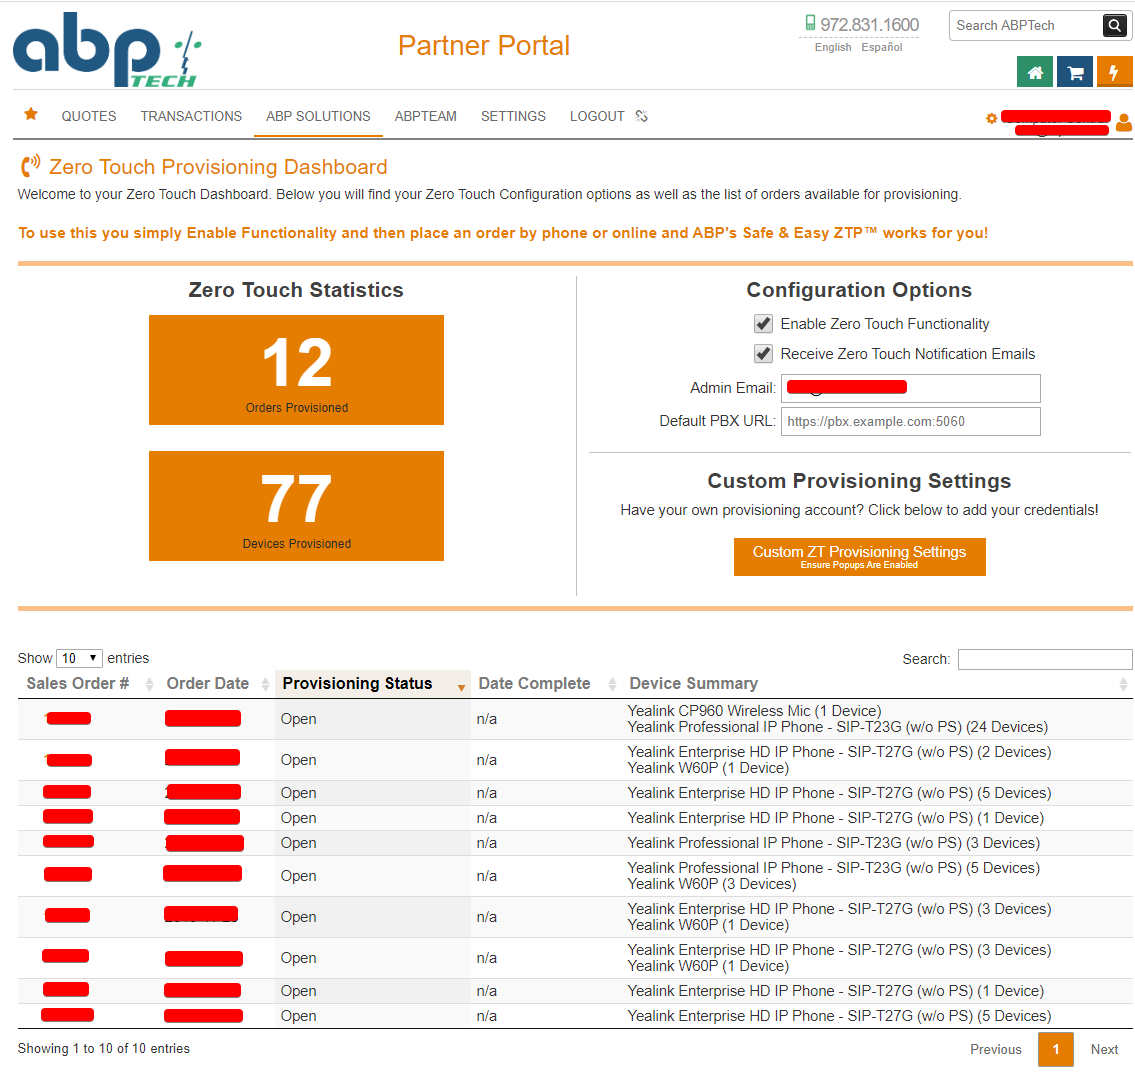Click the phone number 972.831.1600
This screenshot has height=1077, width=1135.
[x=869, y=25]
